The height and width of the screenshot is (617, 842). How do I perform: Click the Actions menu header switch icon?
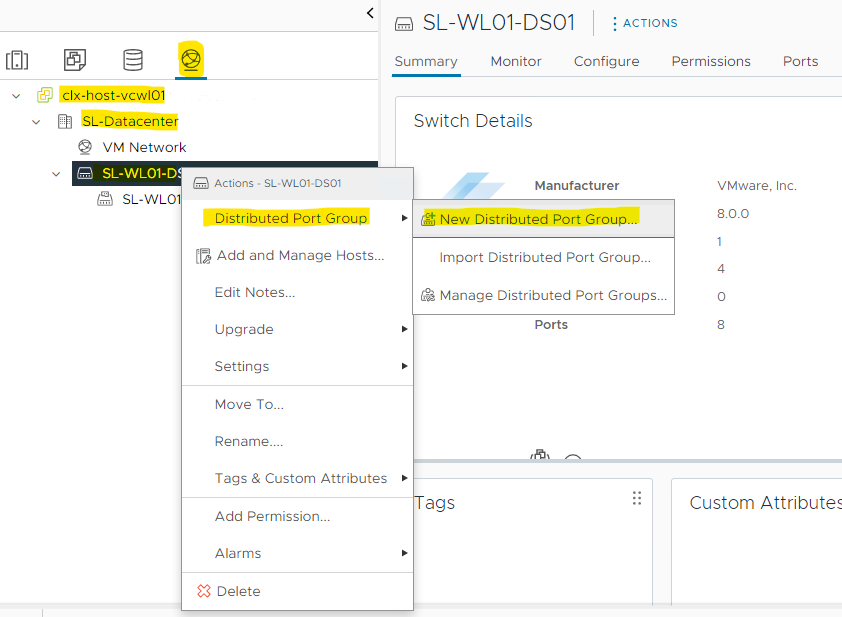pyautogui.click(x=201, y=184)
